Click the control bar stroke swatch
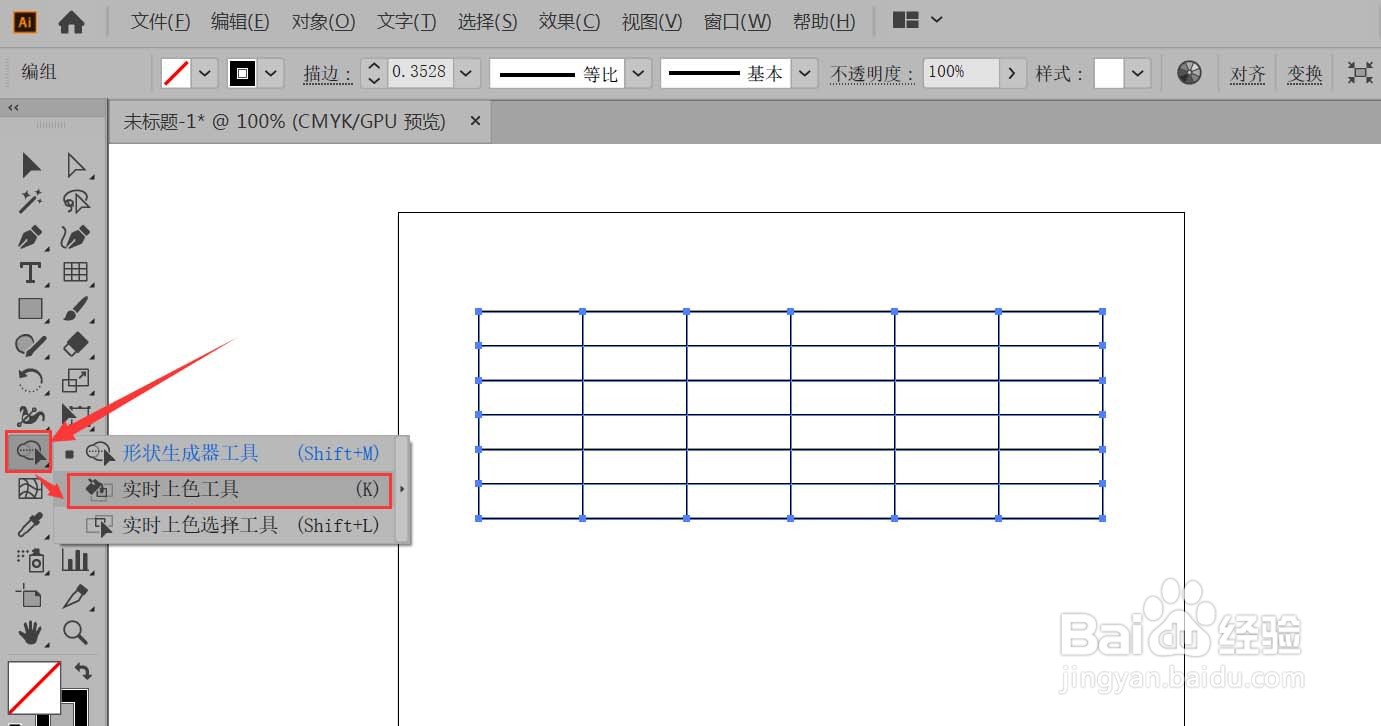The height and width of the screenshot is (726, 1381). coord(242,73)
